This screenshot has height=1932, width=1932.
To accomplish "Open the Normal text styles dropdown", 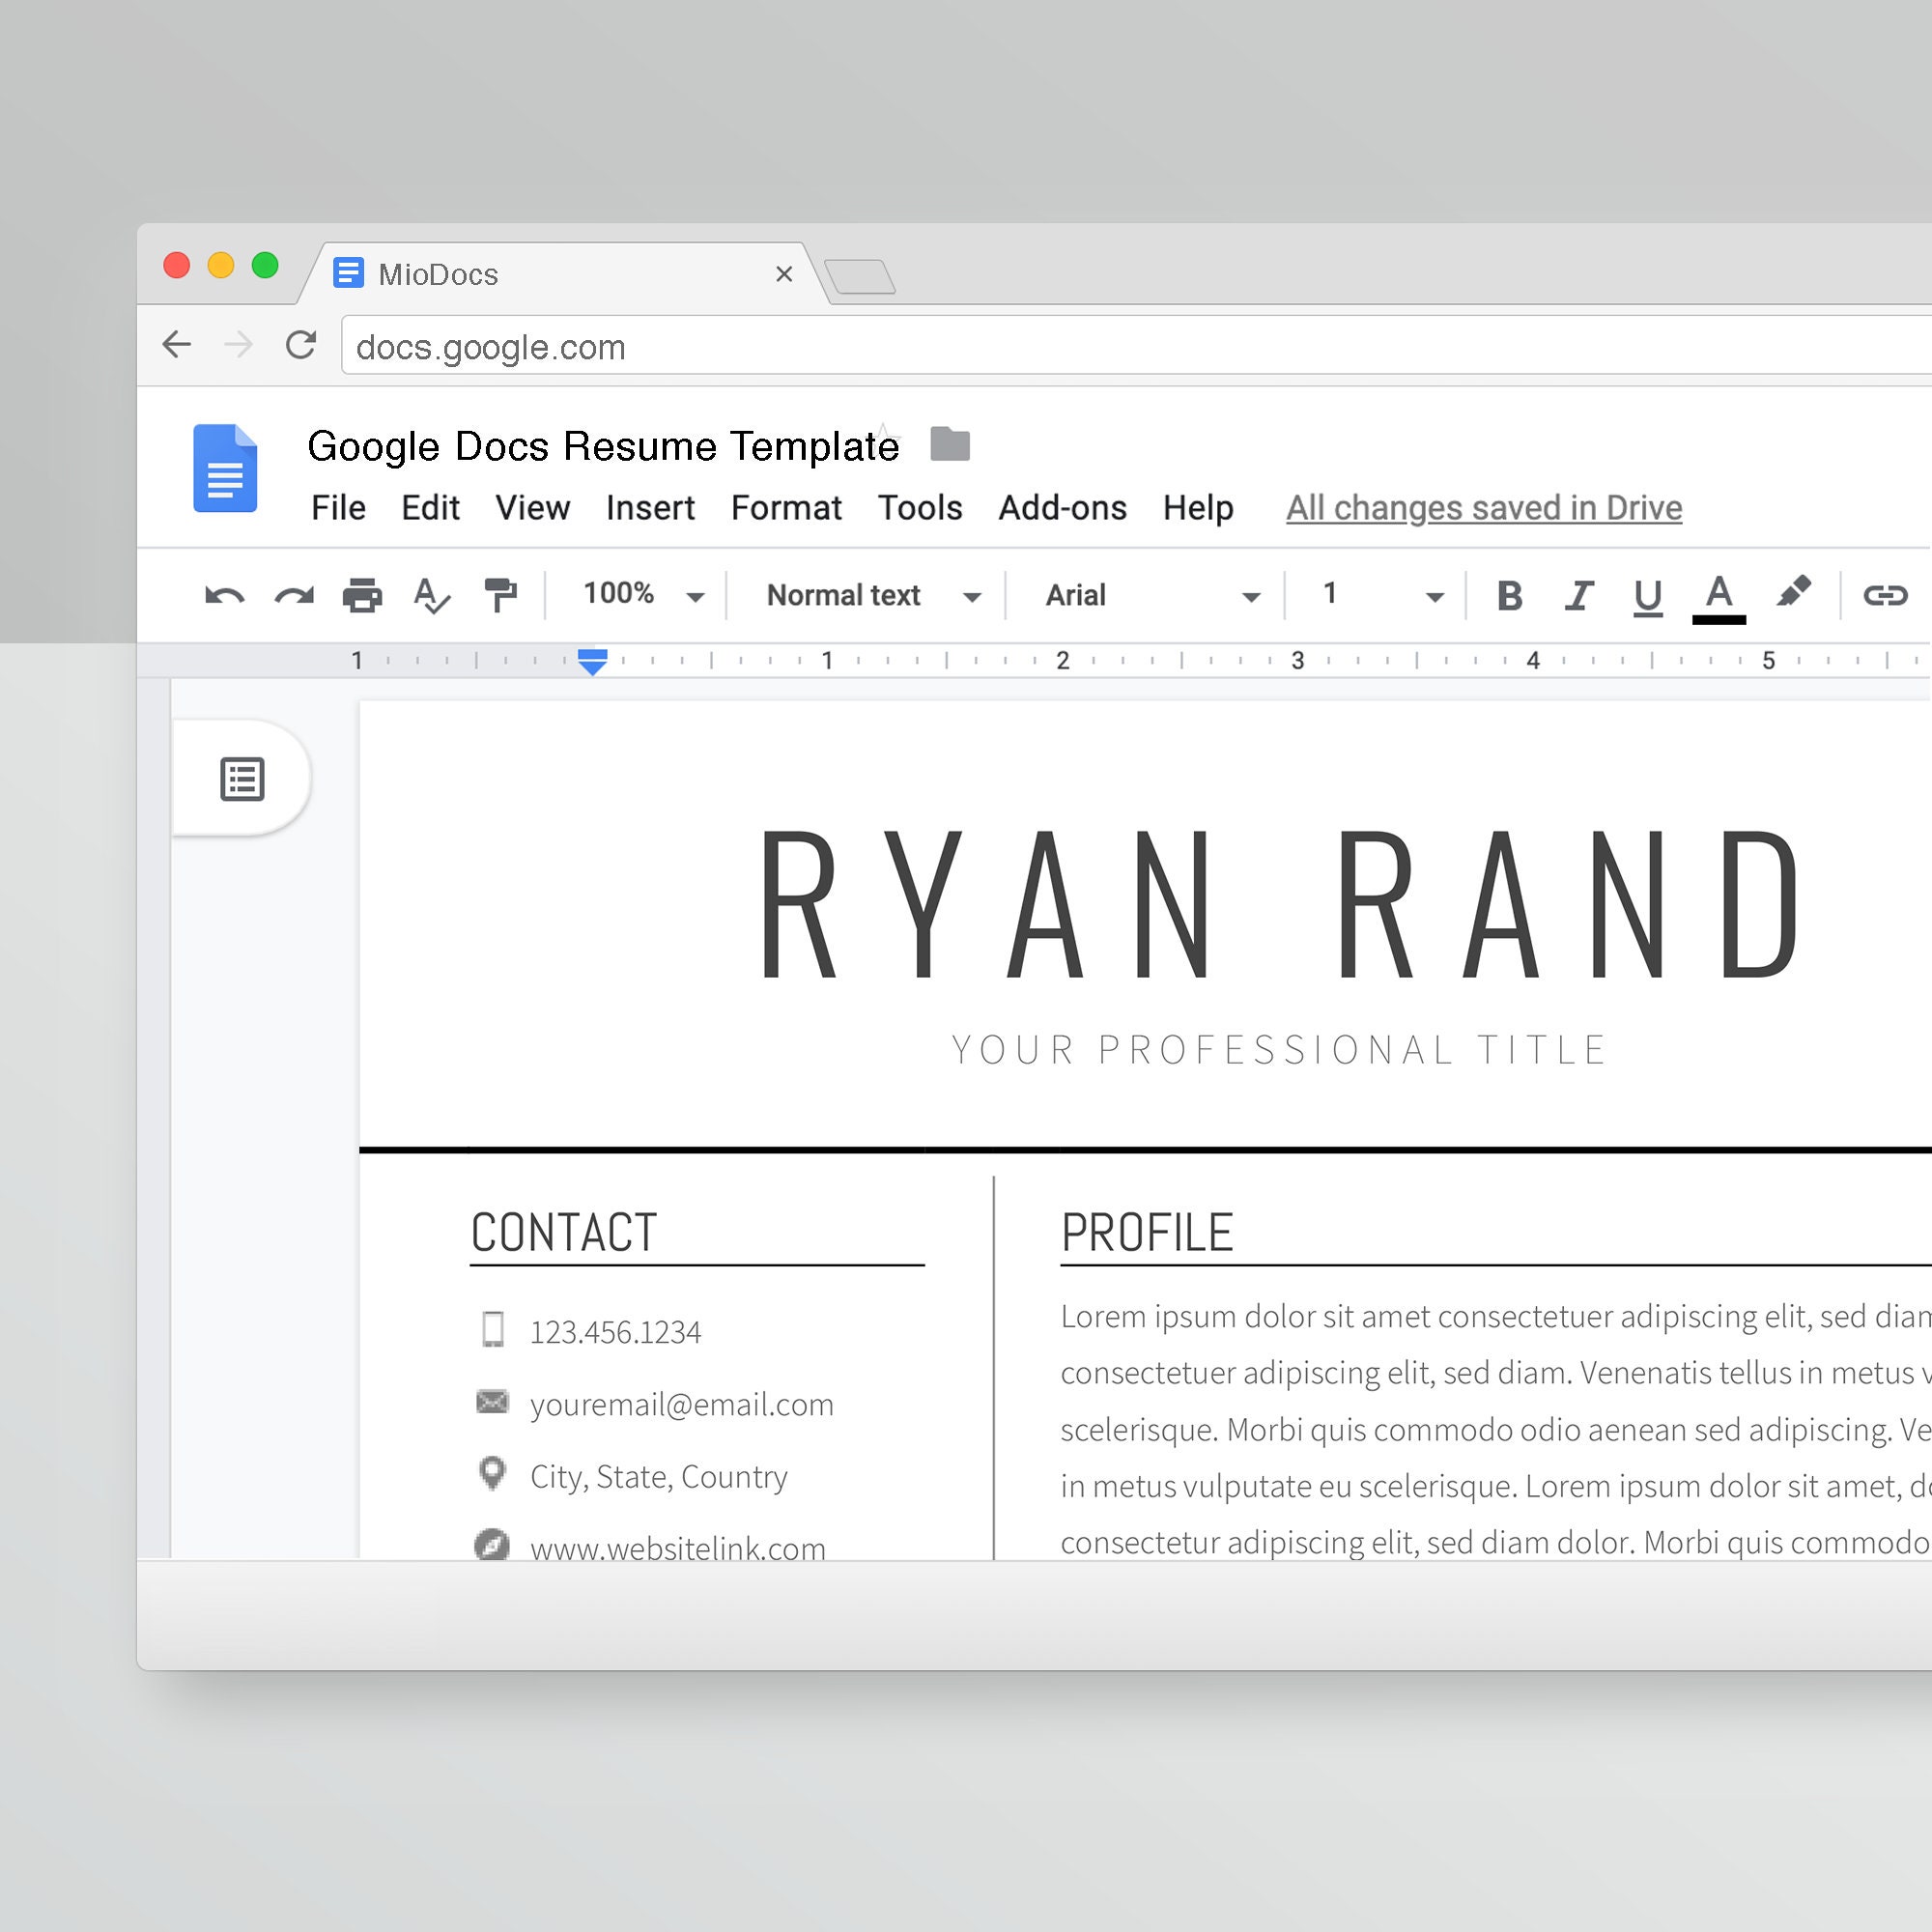I will (x=867, y=594).
